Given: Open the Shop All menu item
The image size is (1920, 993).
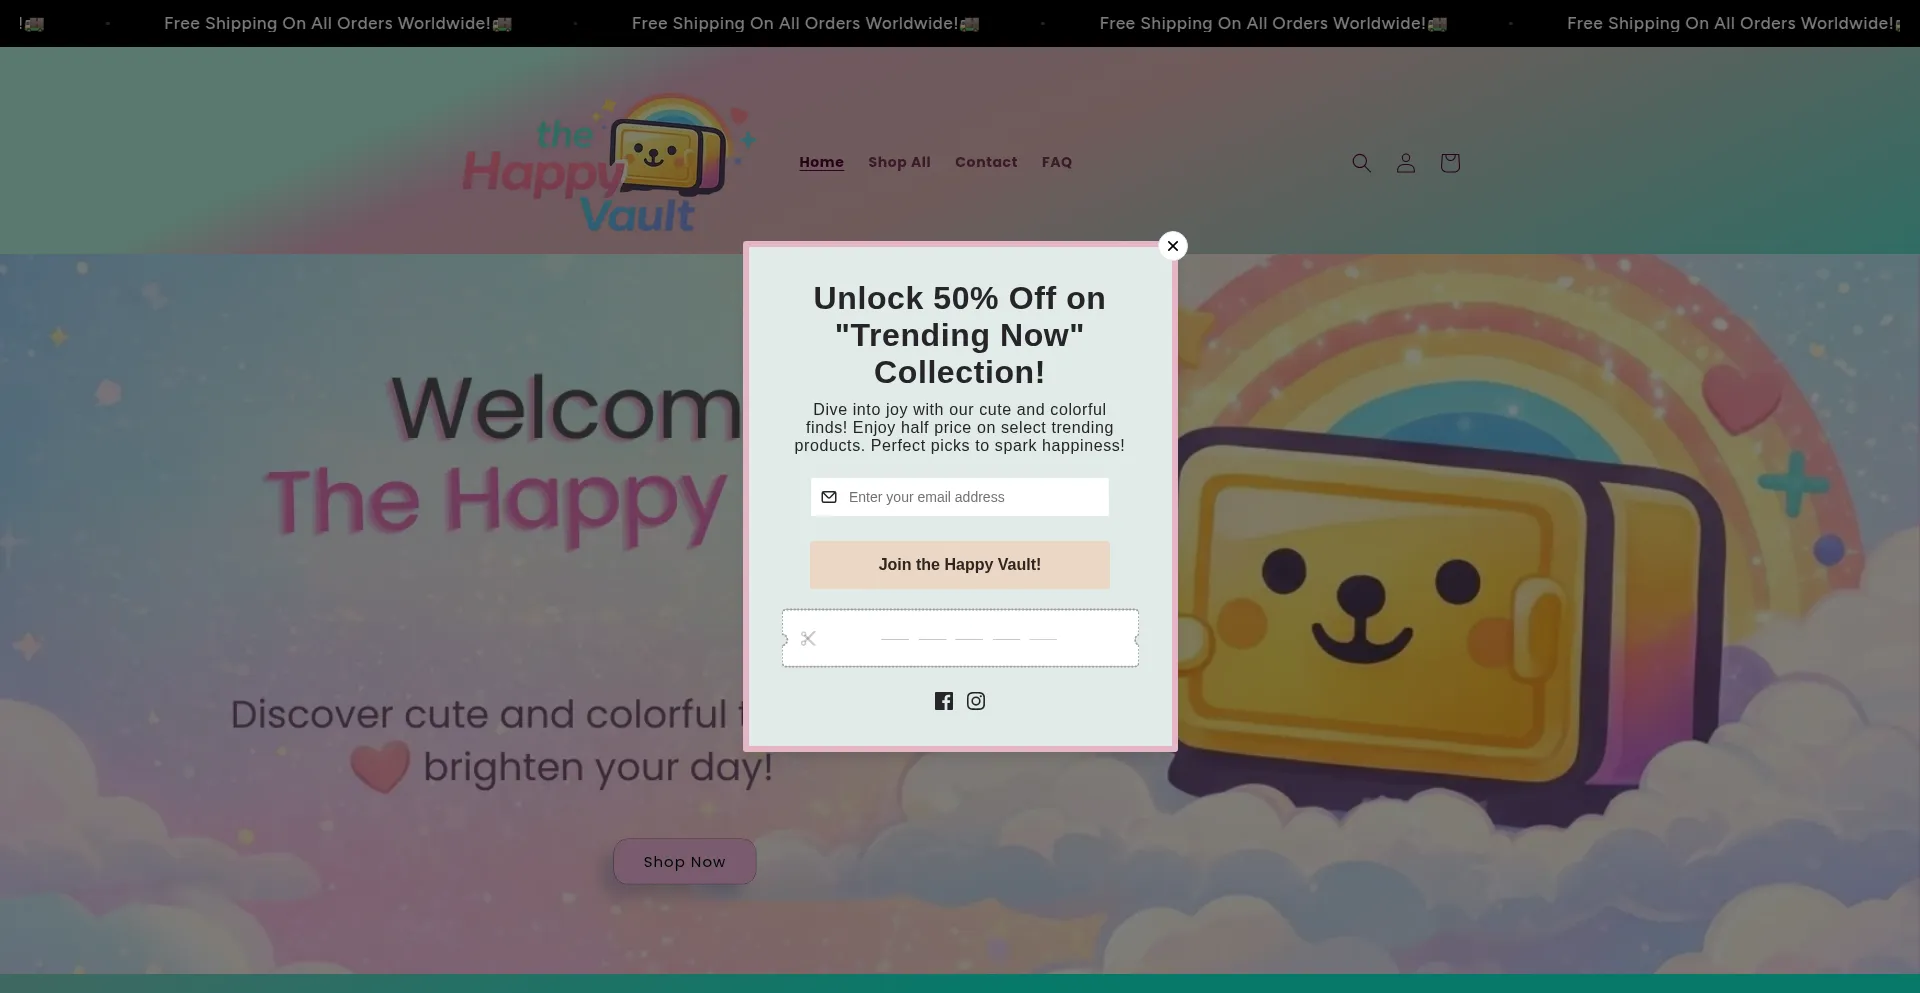Looking at the screenshot, I should 899,162.
